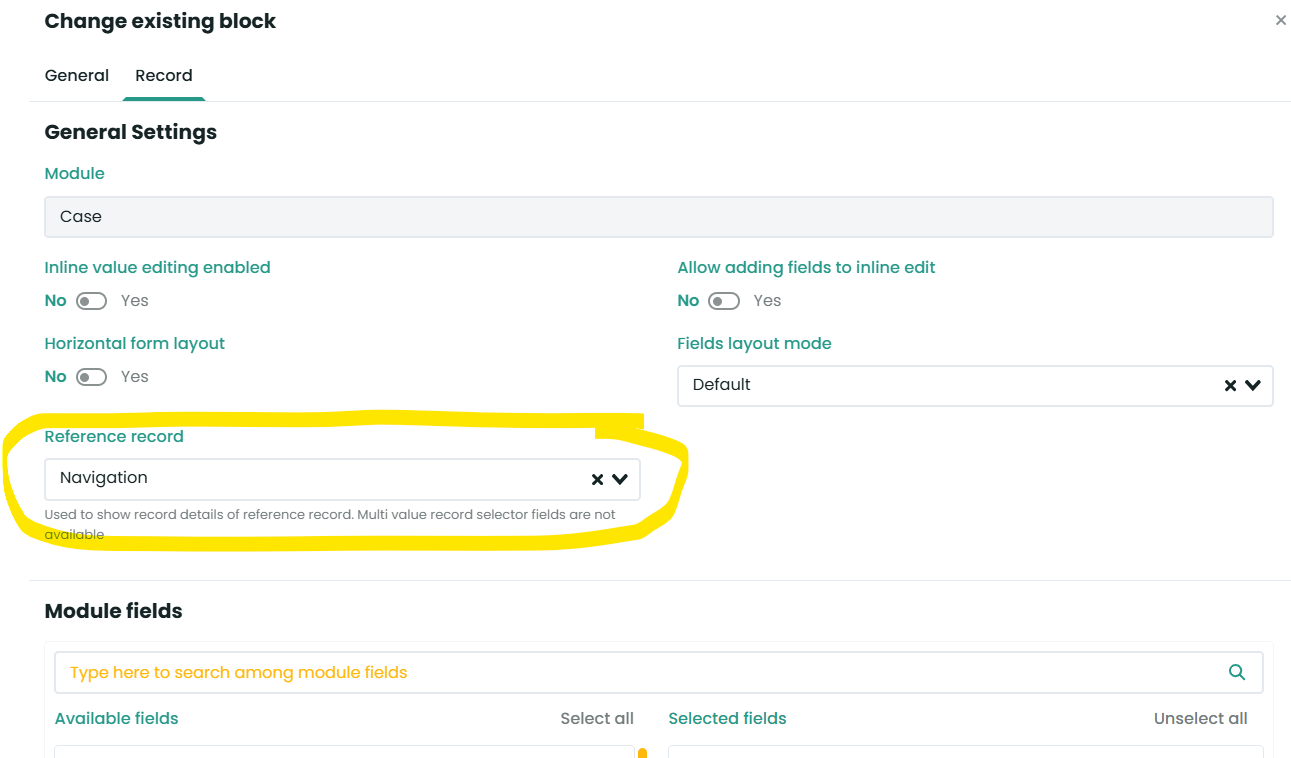
Task: Click the Yes label for Horizontal form layout
Action: [x=135, y=377]
